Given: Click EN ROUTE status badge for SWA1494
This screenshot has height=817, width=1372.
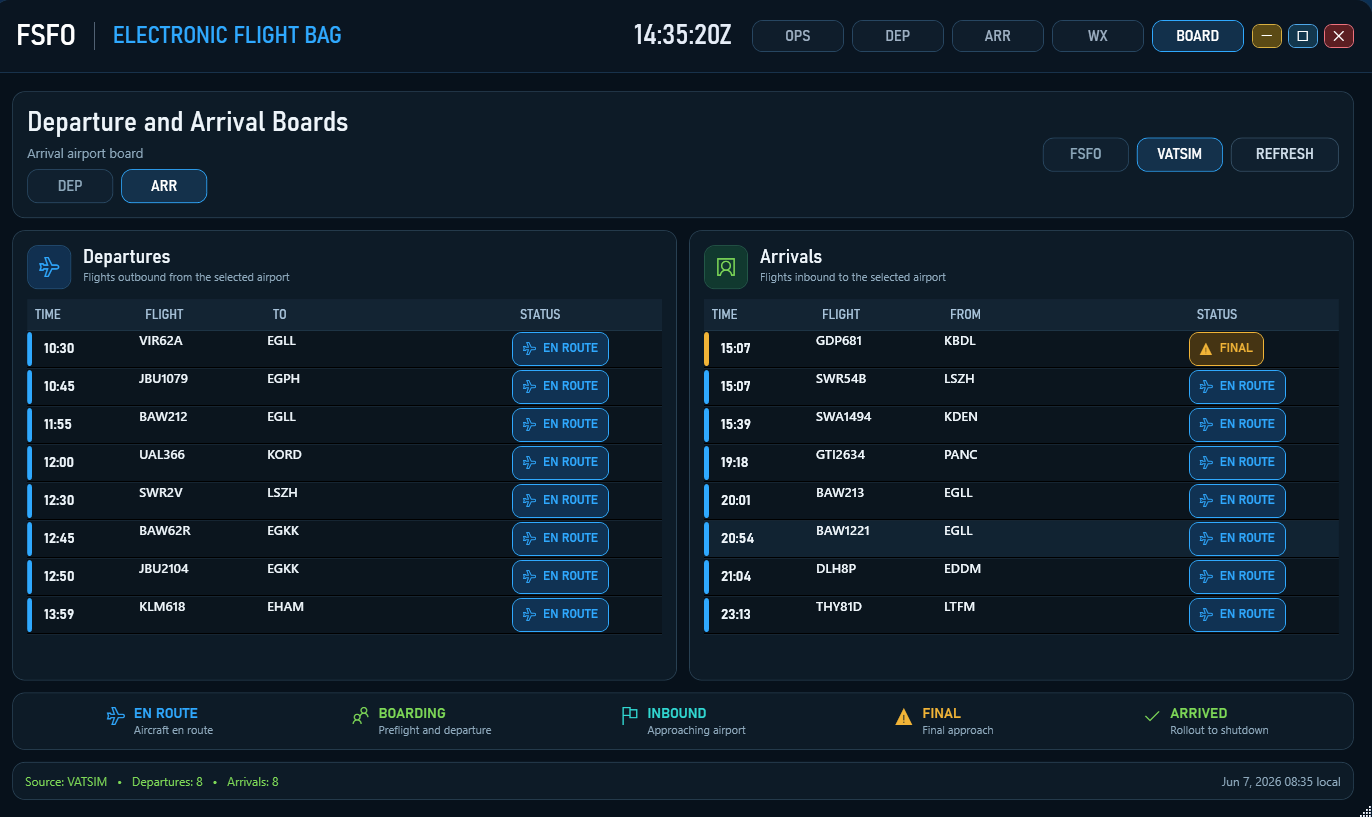Looking at the screenshot, I should (1237, 425).
